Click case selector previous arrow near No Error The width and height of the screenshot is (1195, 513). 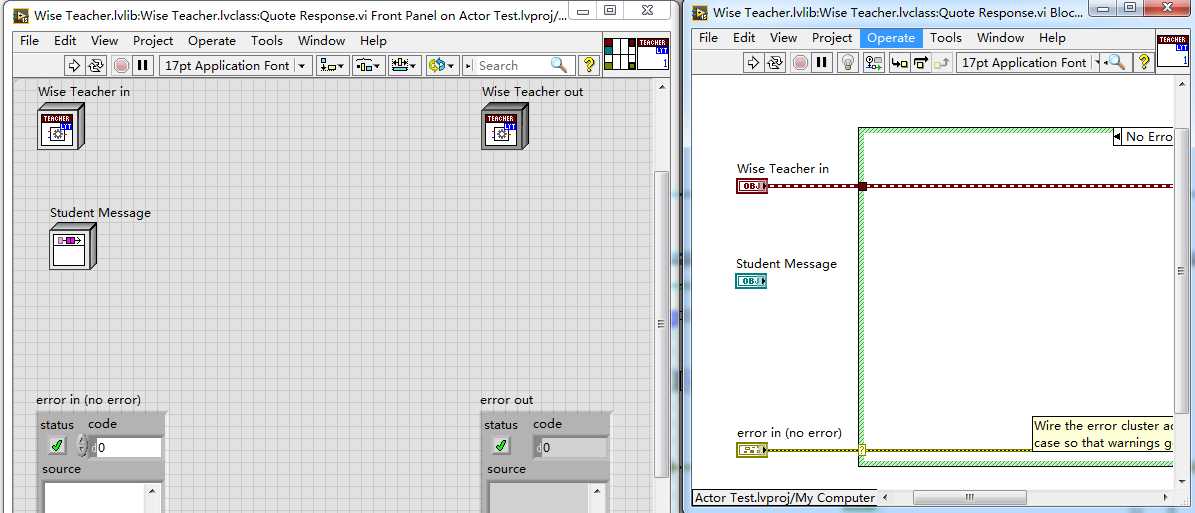click(1118, 137)
